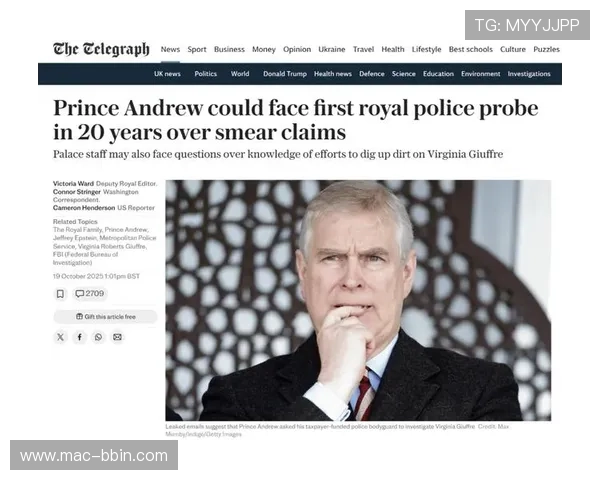Image resolution: width=600 pixels, height=480 pixels.
Task: Open the 2709 comments bubble
Action: click(x=90, y=294)
